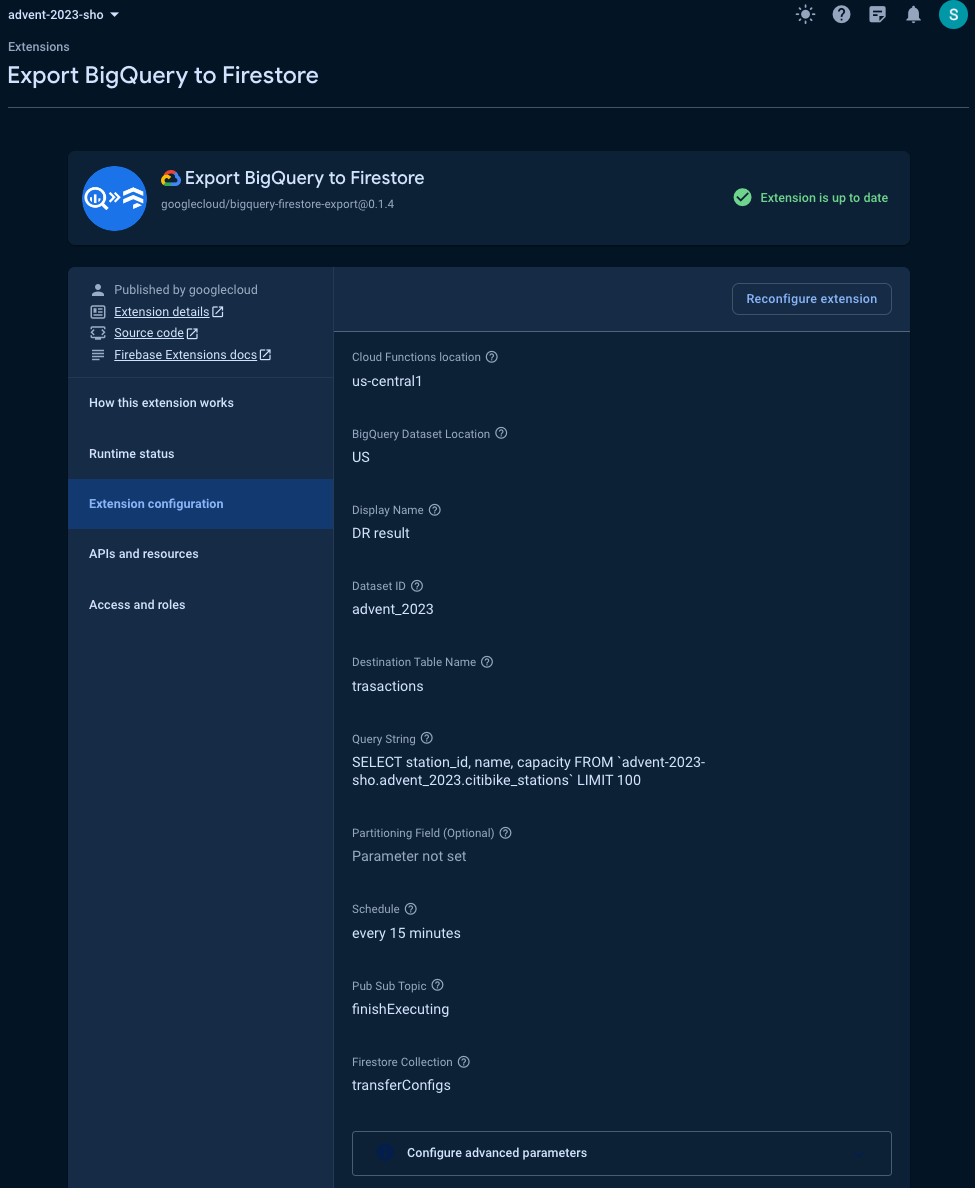Go to the Extensions breadcrumb
The height and width of the screenshot is (1188, 975).
[39, 47]
